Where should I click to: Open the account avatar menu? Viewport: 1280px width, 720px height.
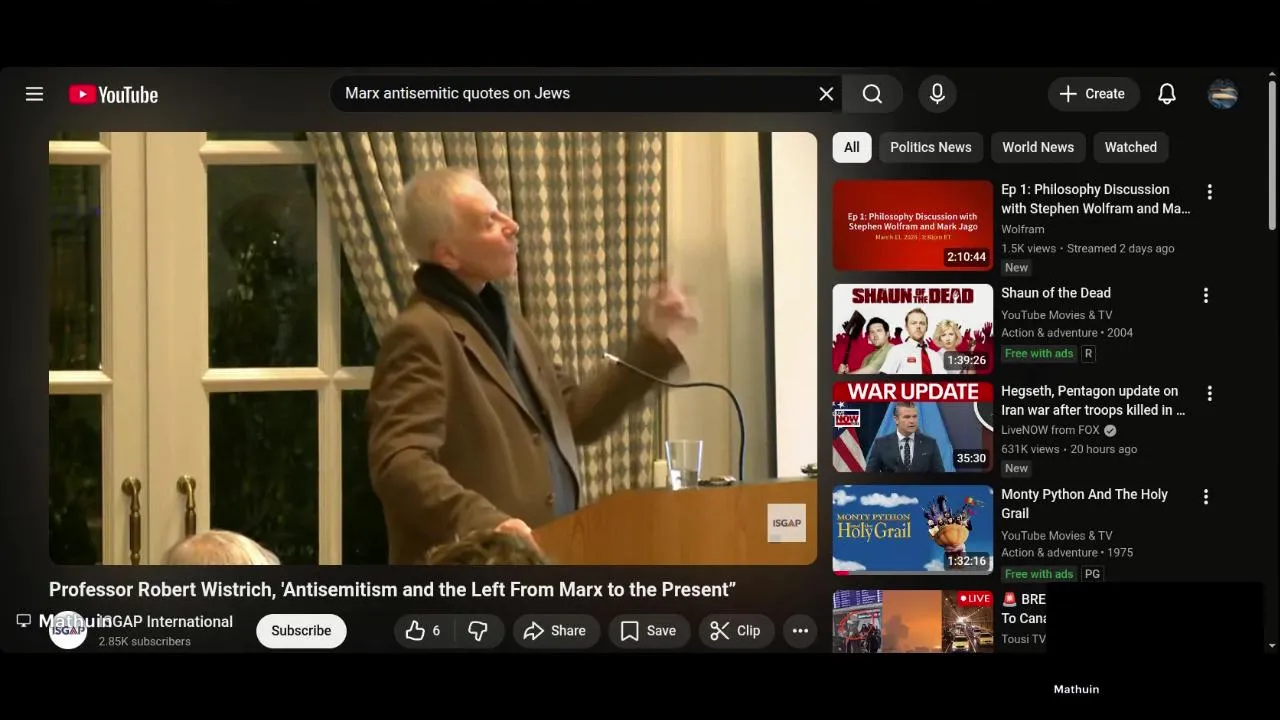point(1222,94)
